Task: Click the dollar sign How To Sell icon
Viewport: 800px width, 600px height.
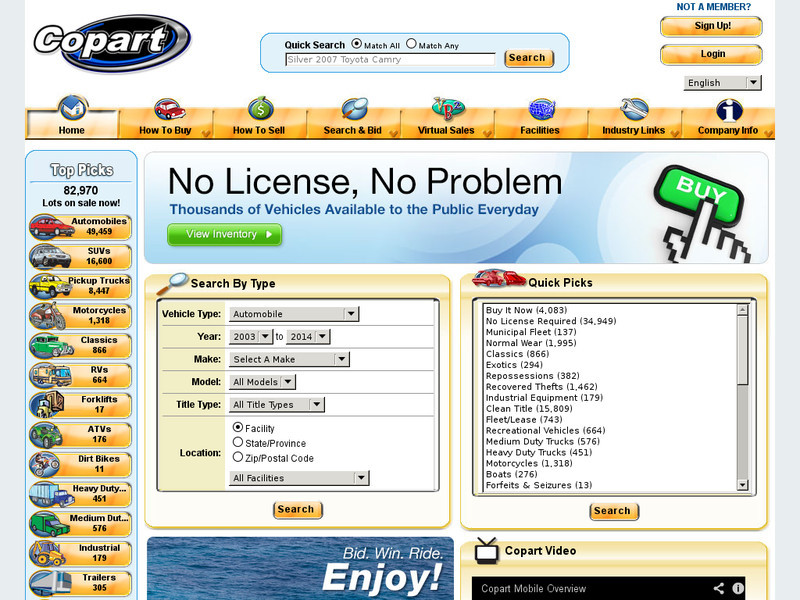Action: click(260, 108)
